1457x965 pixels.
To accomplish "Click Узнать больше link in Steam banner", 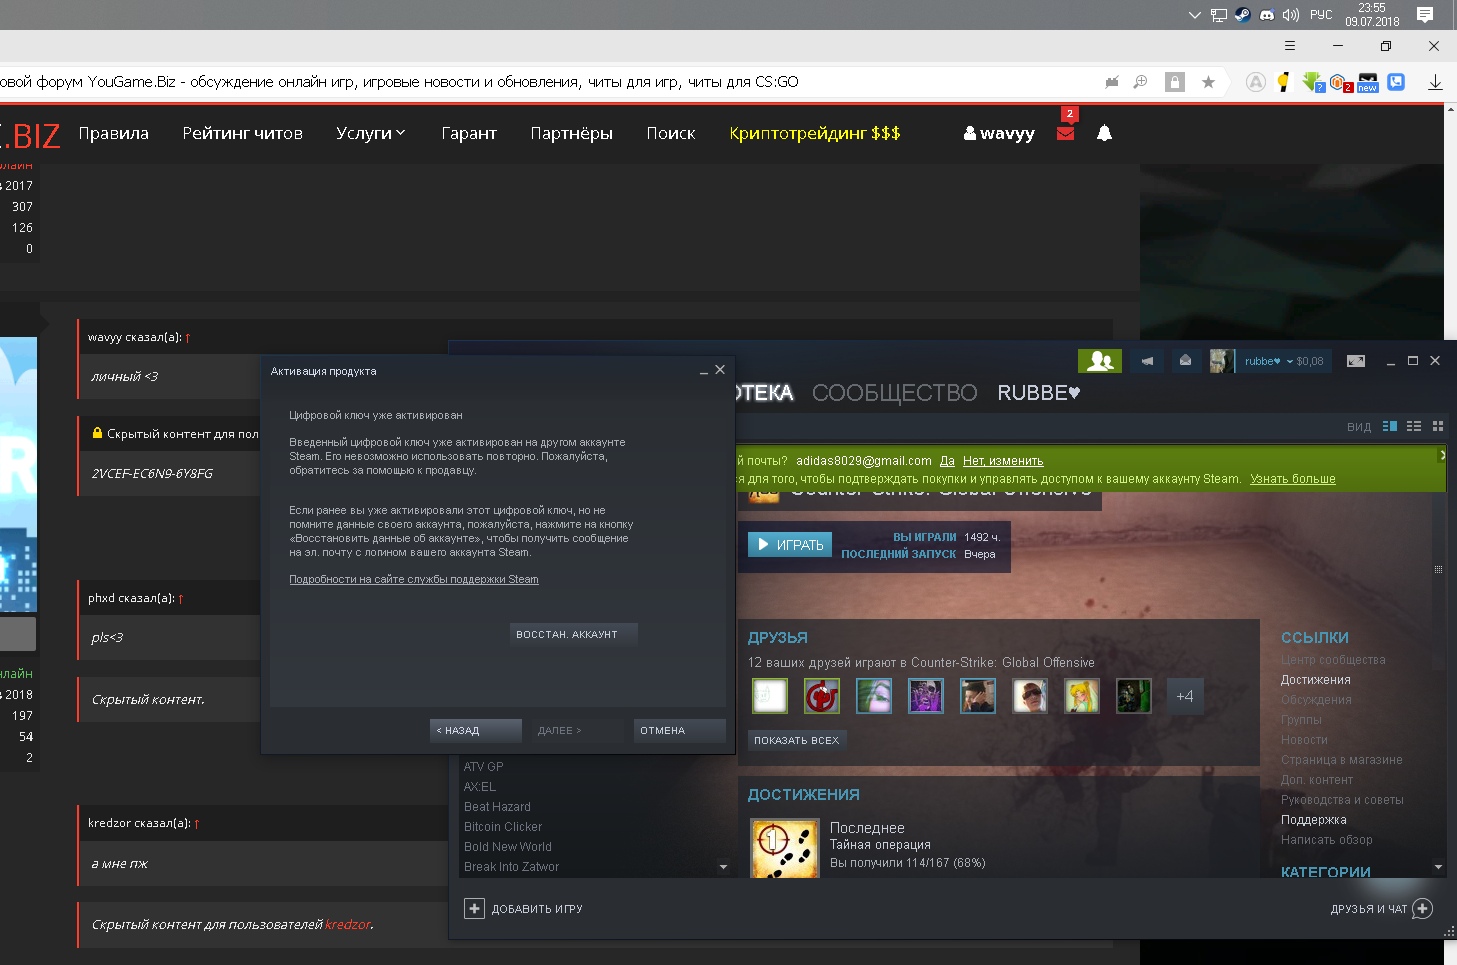I will pos(1293,479).
